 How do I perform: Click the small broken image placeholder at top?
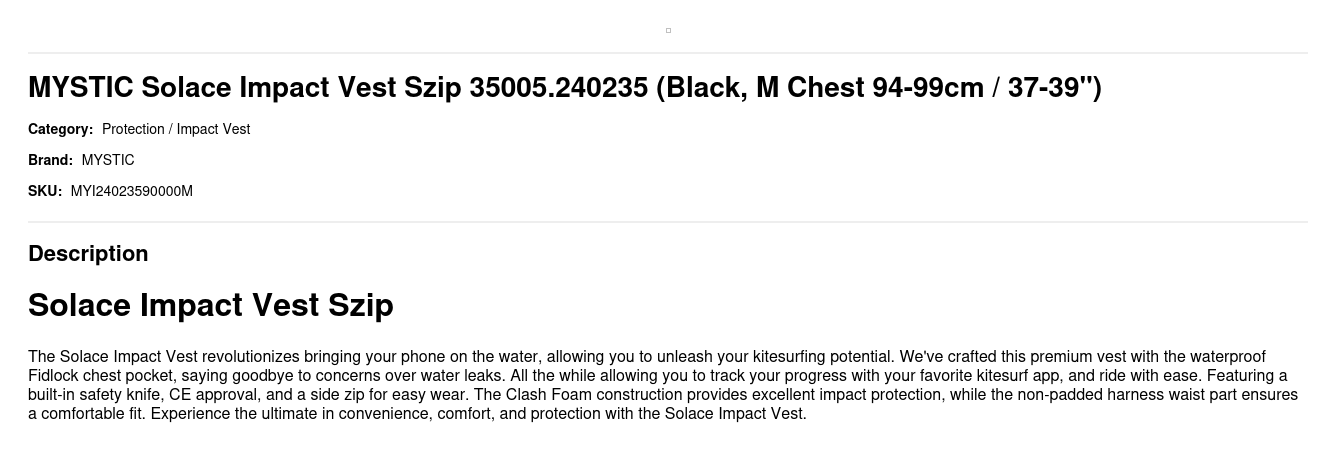pyautogui.click(x=668, y=30)
